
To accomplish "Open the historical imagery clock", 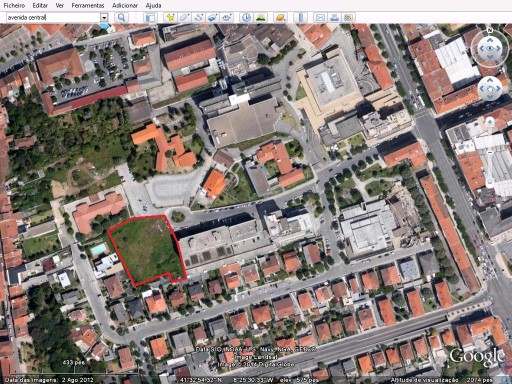I will click(246, 17).
